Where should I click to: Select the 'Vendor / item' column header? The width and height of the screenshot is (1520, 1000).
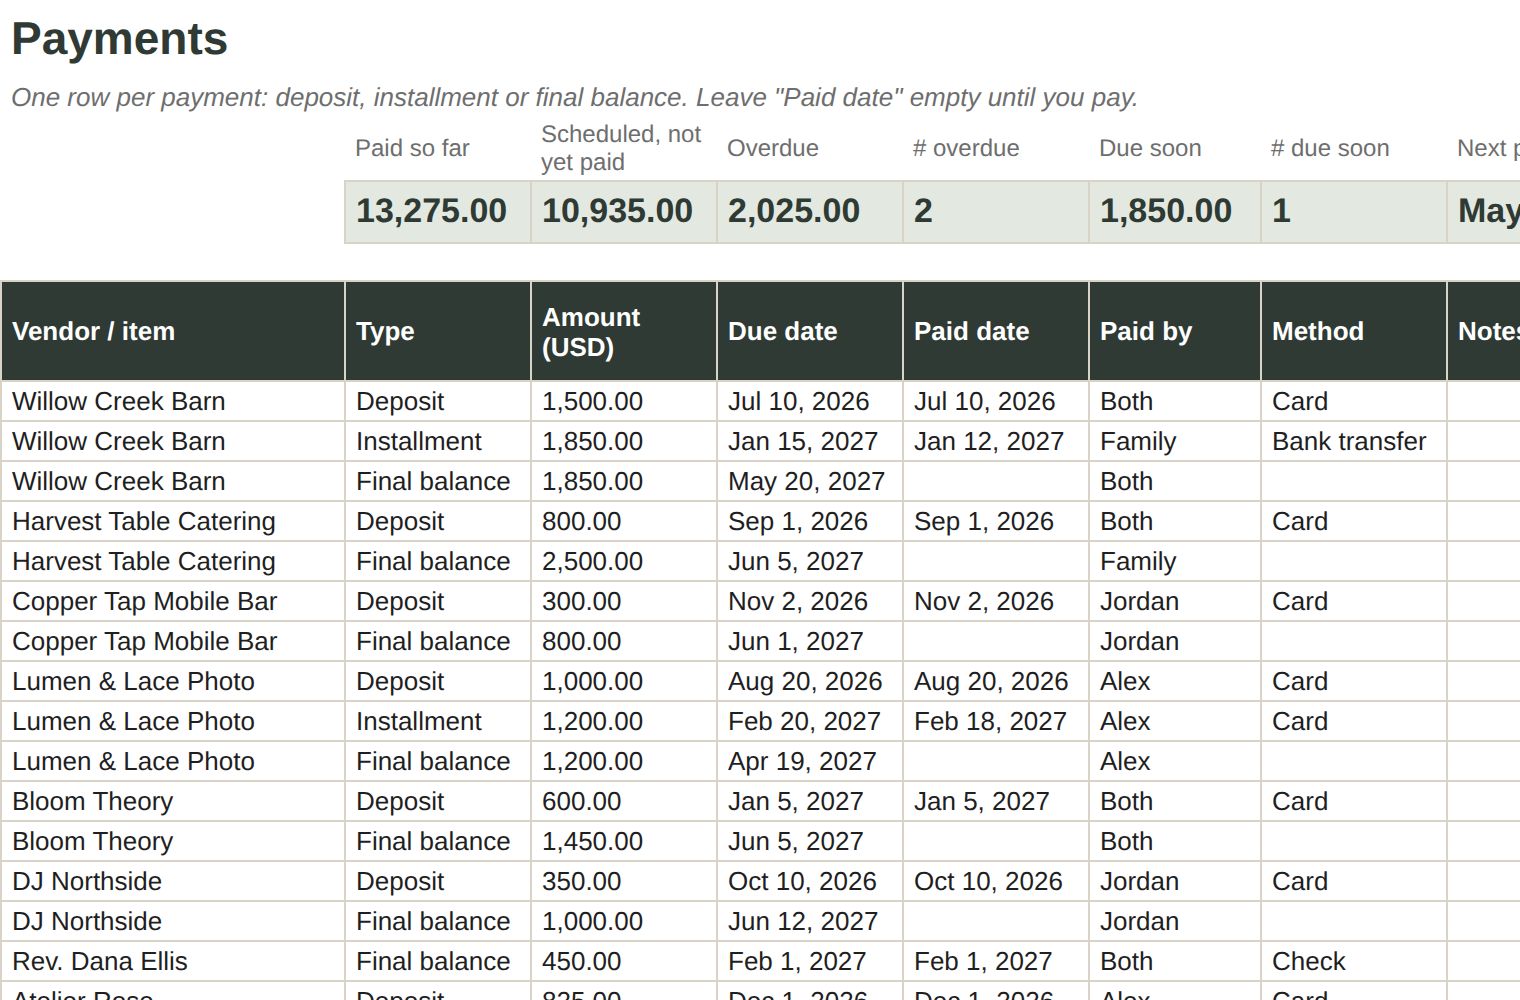pos(173,331)
